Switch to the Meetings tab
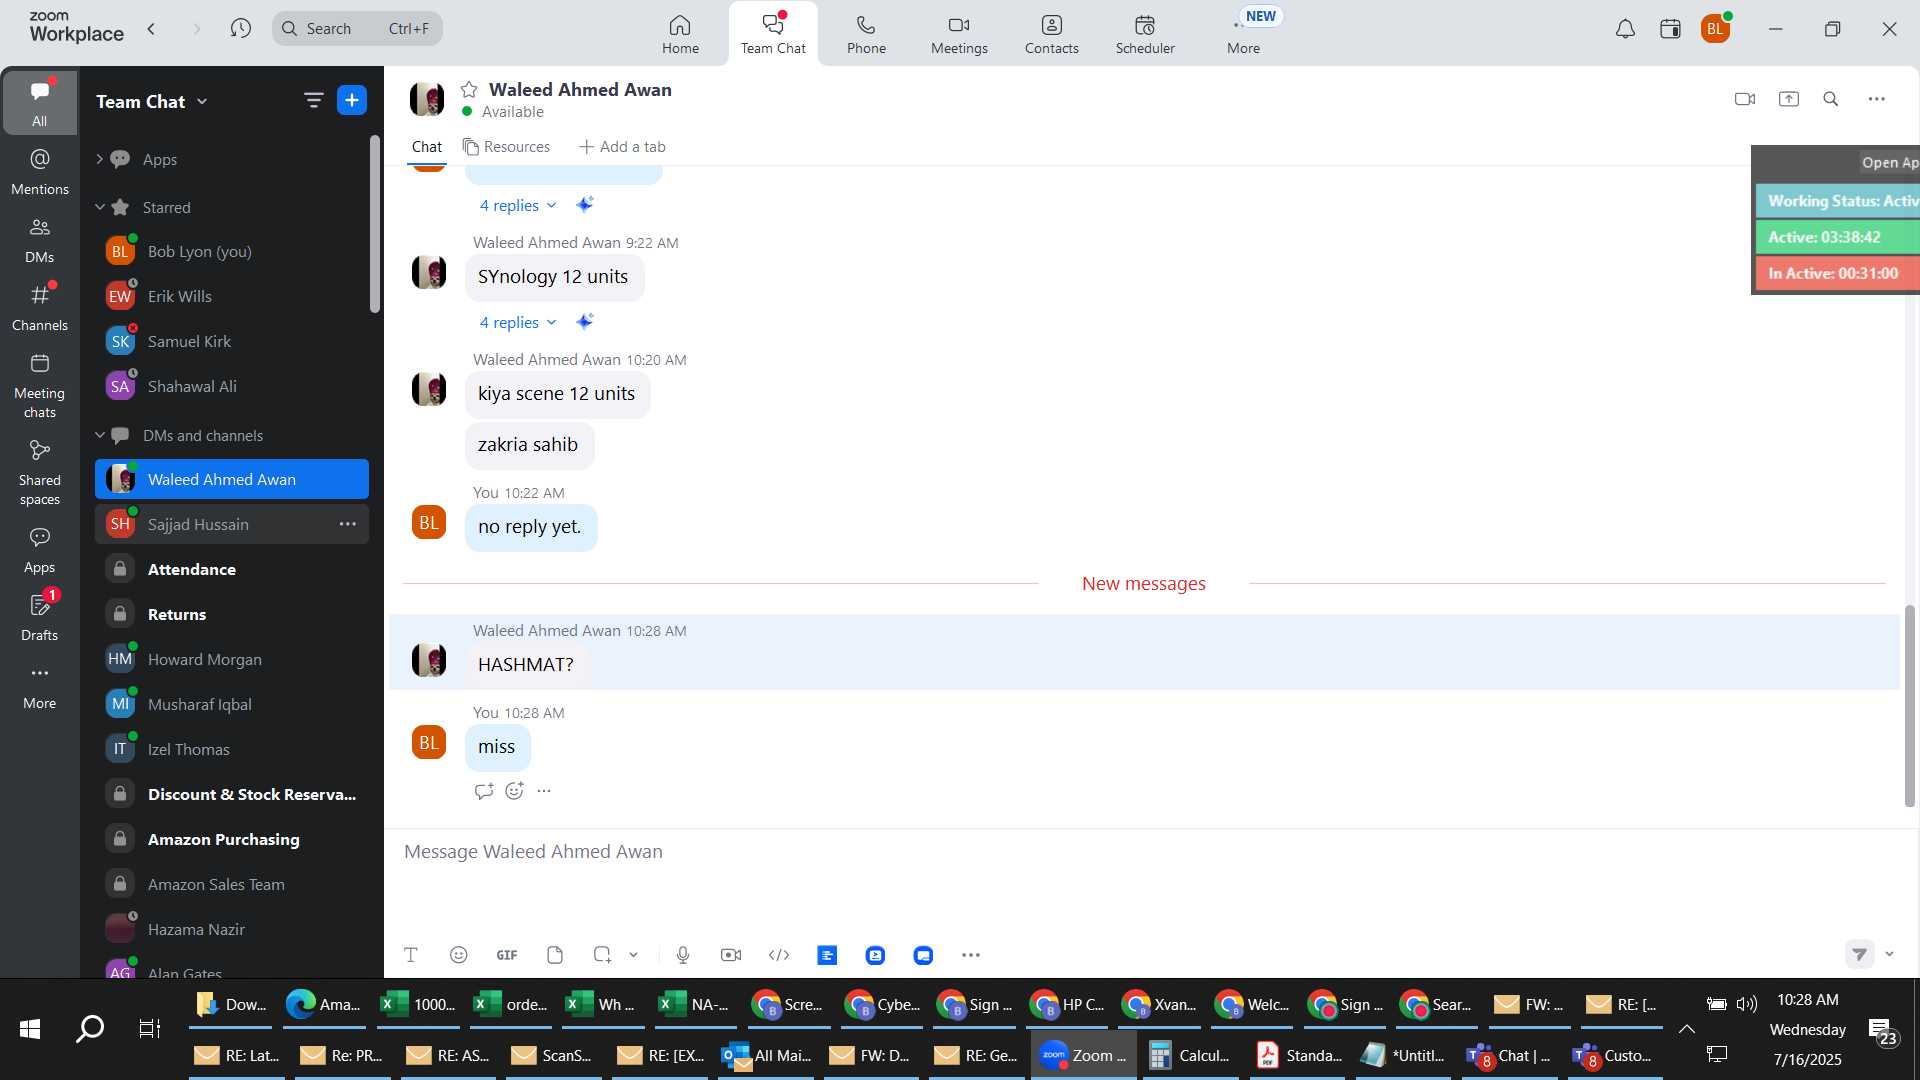This screenshot has height=1080, width=1920. point(959,34)
